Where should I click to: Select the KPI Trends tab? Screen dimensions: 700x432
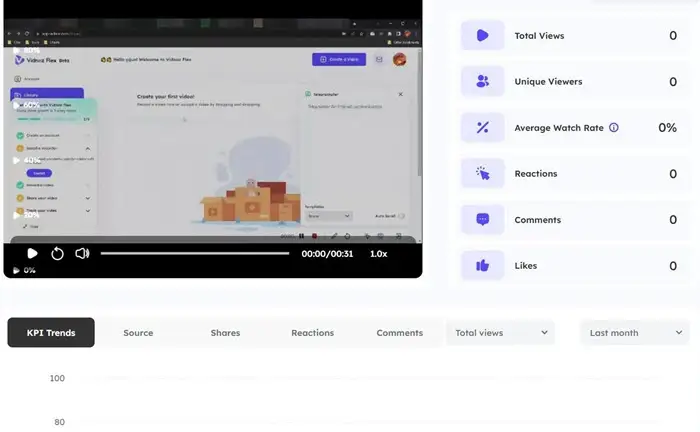pos(51,333)
